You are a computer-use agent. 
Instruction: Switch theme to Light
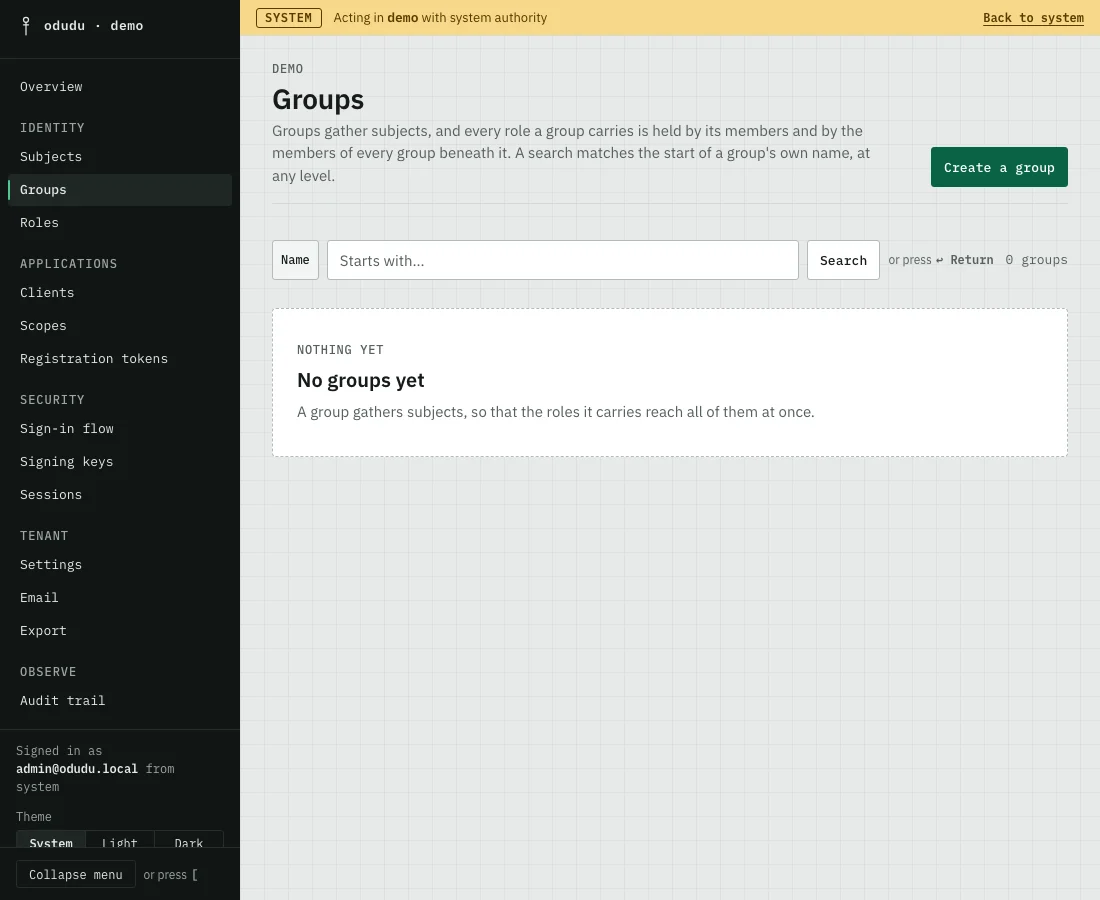click(120, 840)
